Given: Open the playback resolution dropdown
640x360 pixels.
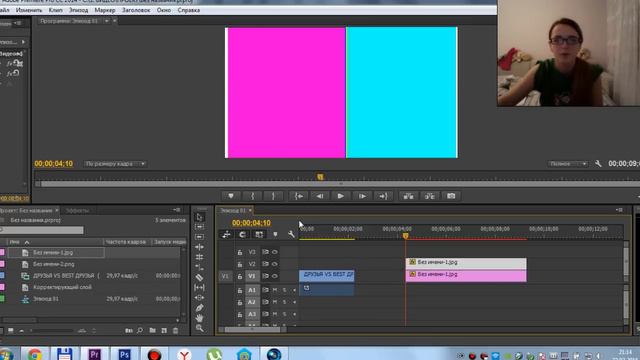Looking at the screenshot, I should click(x=567, y=164).
